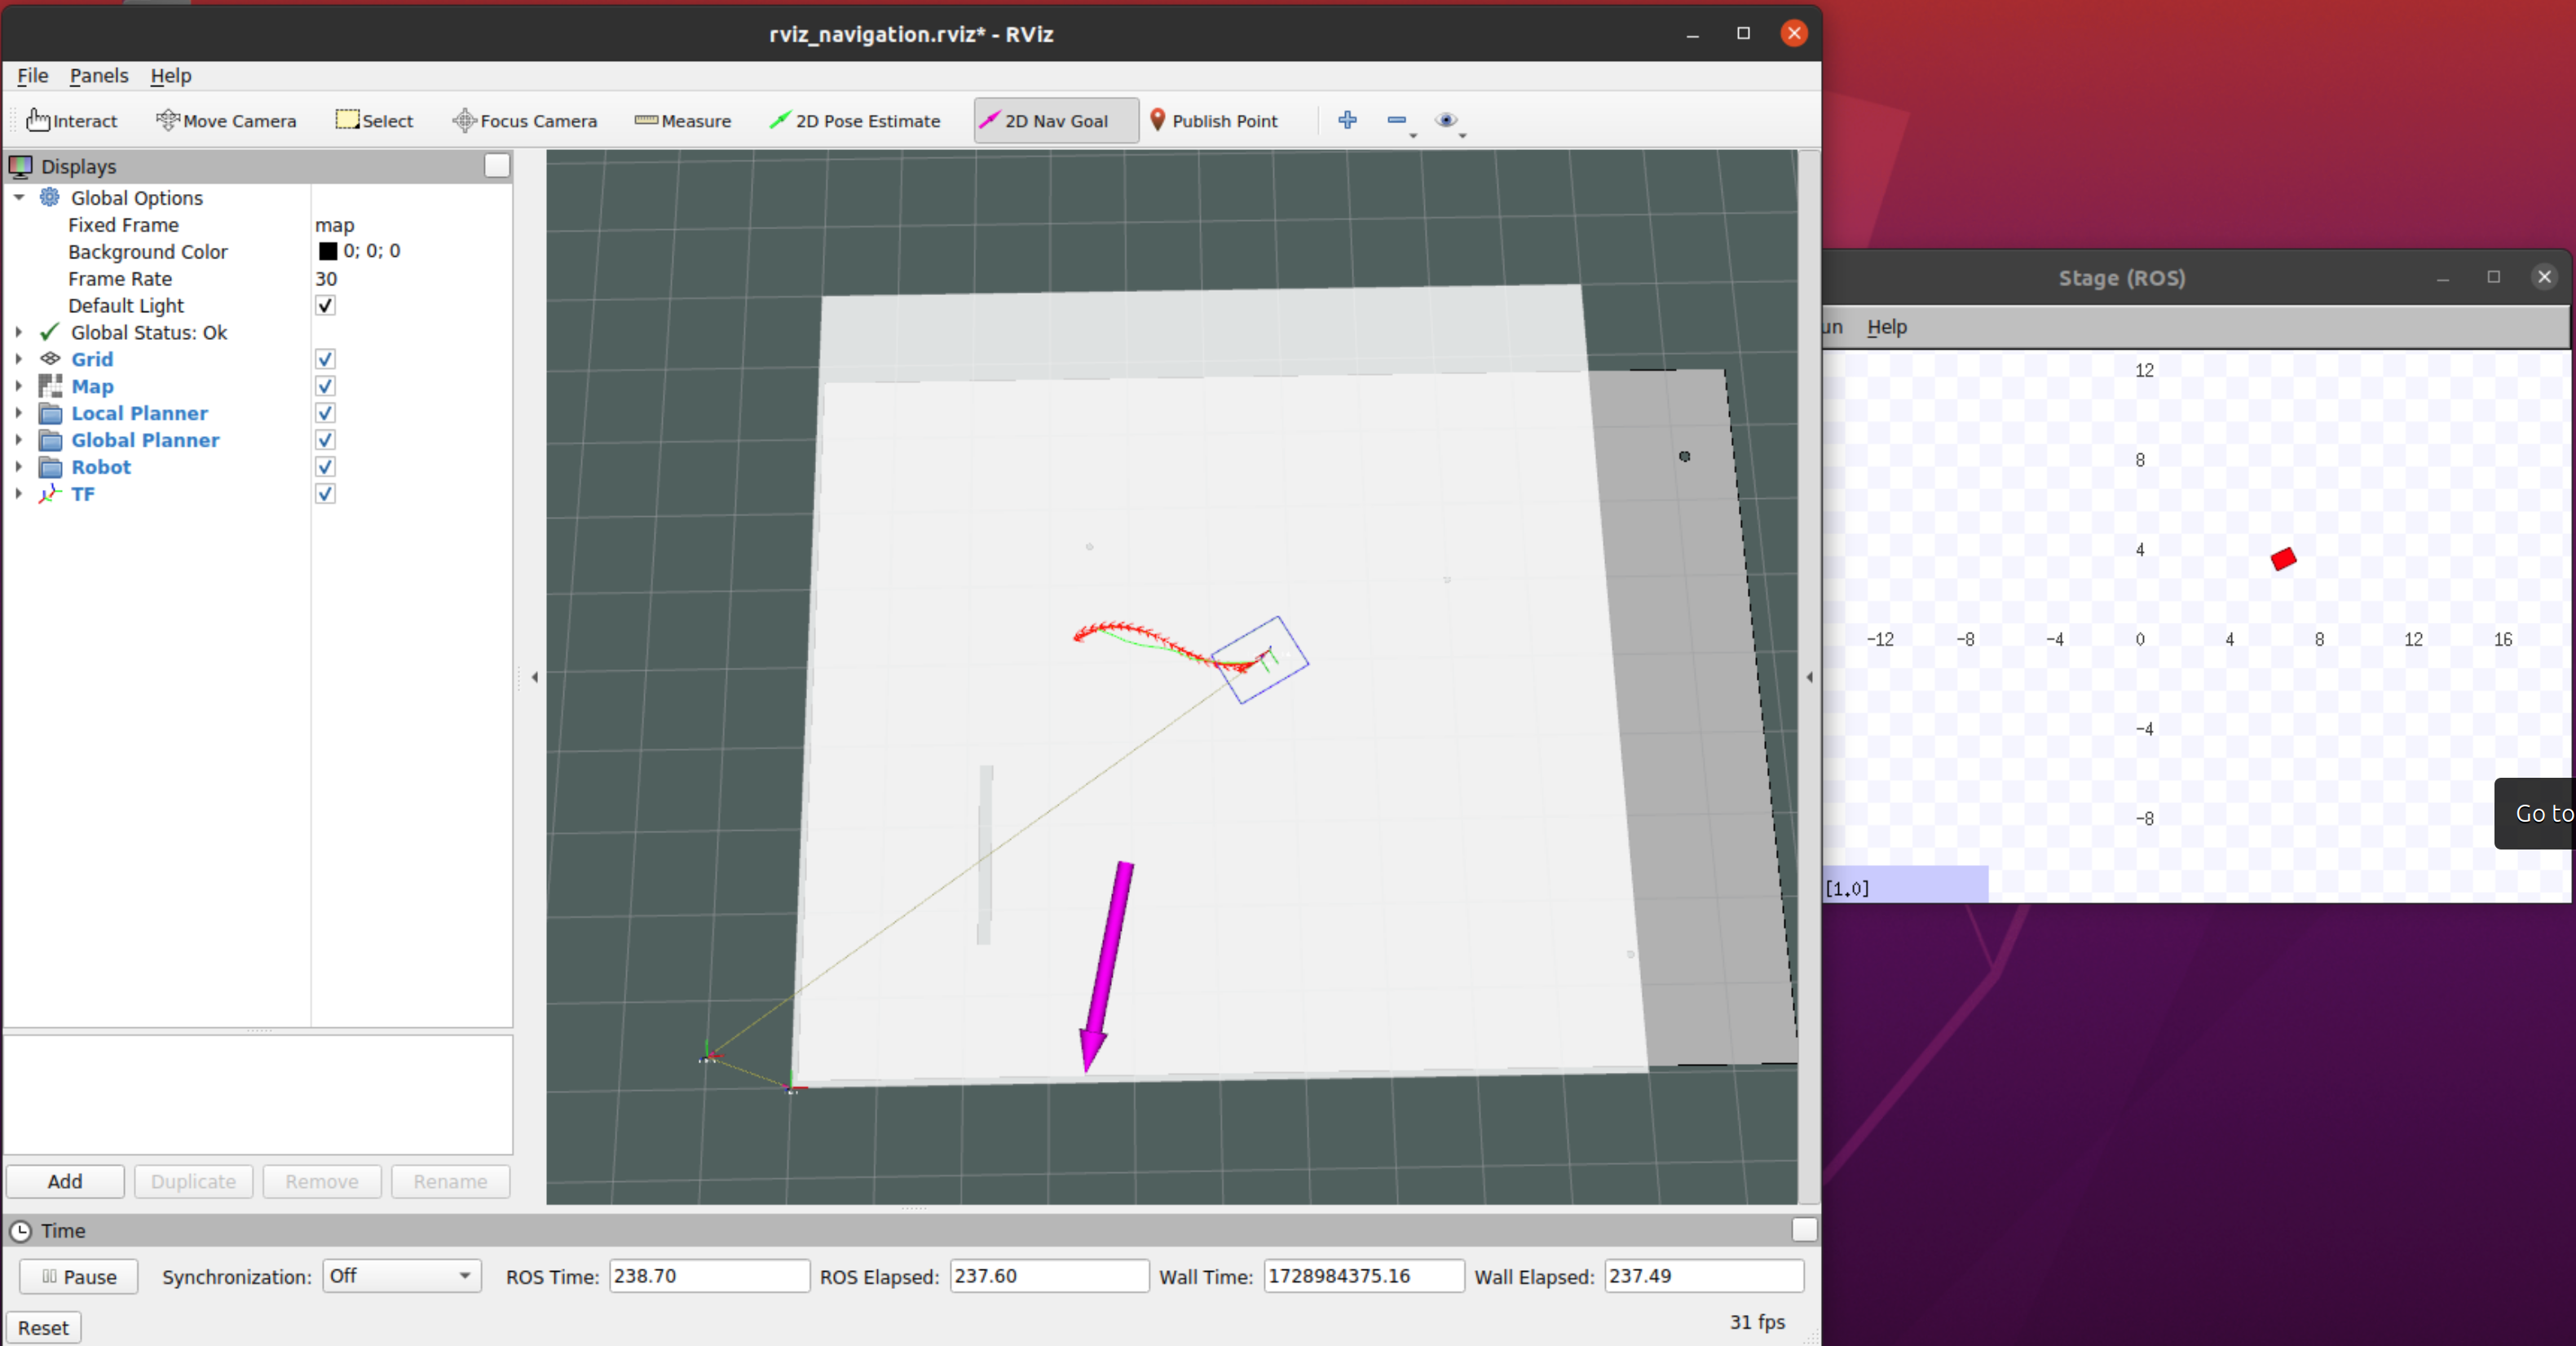Click the Robot folder icon
2576x1346 pixels.
click(50, 467)
